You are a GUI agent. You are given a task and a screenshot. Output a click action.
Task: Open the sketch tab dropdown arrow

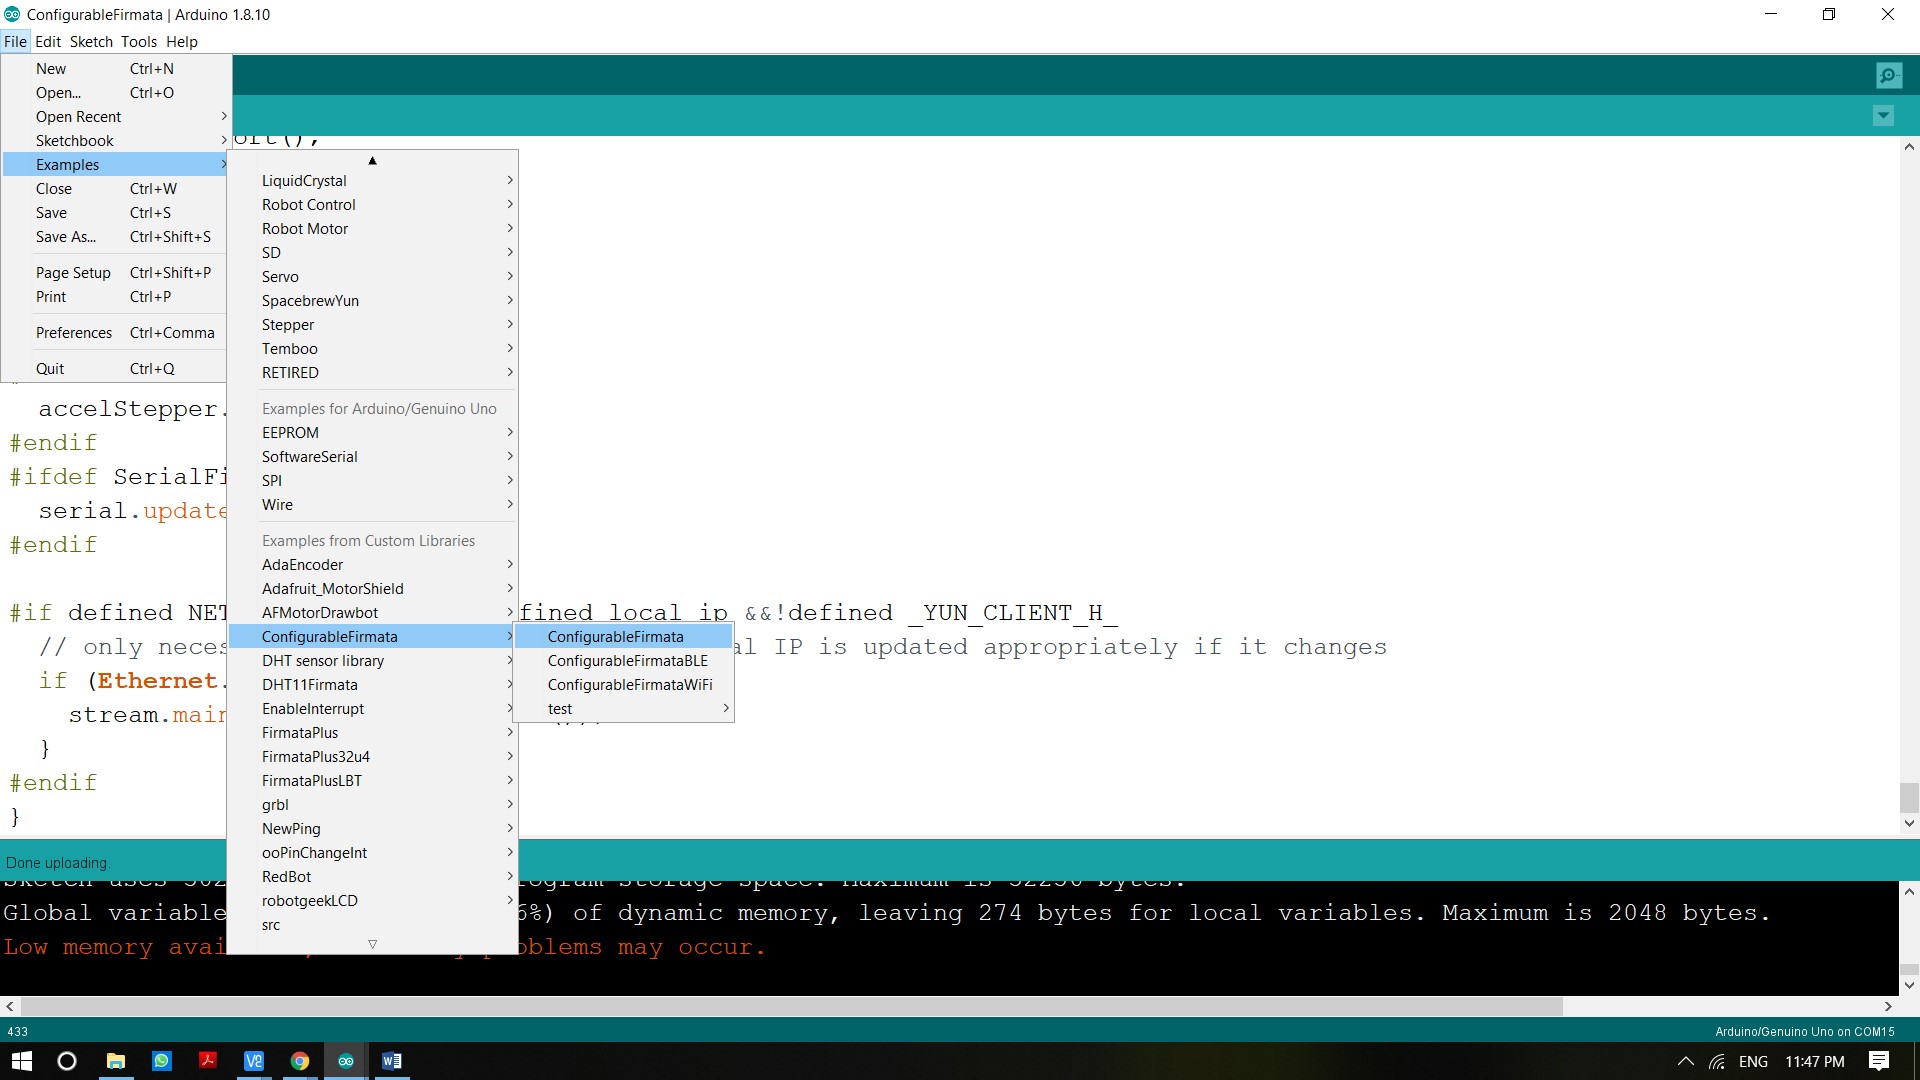(1884, 115)
